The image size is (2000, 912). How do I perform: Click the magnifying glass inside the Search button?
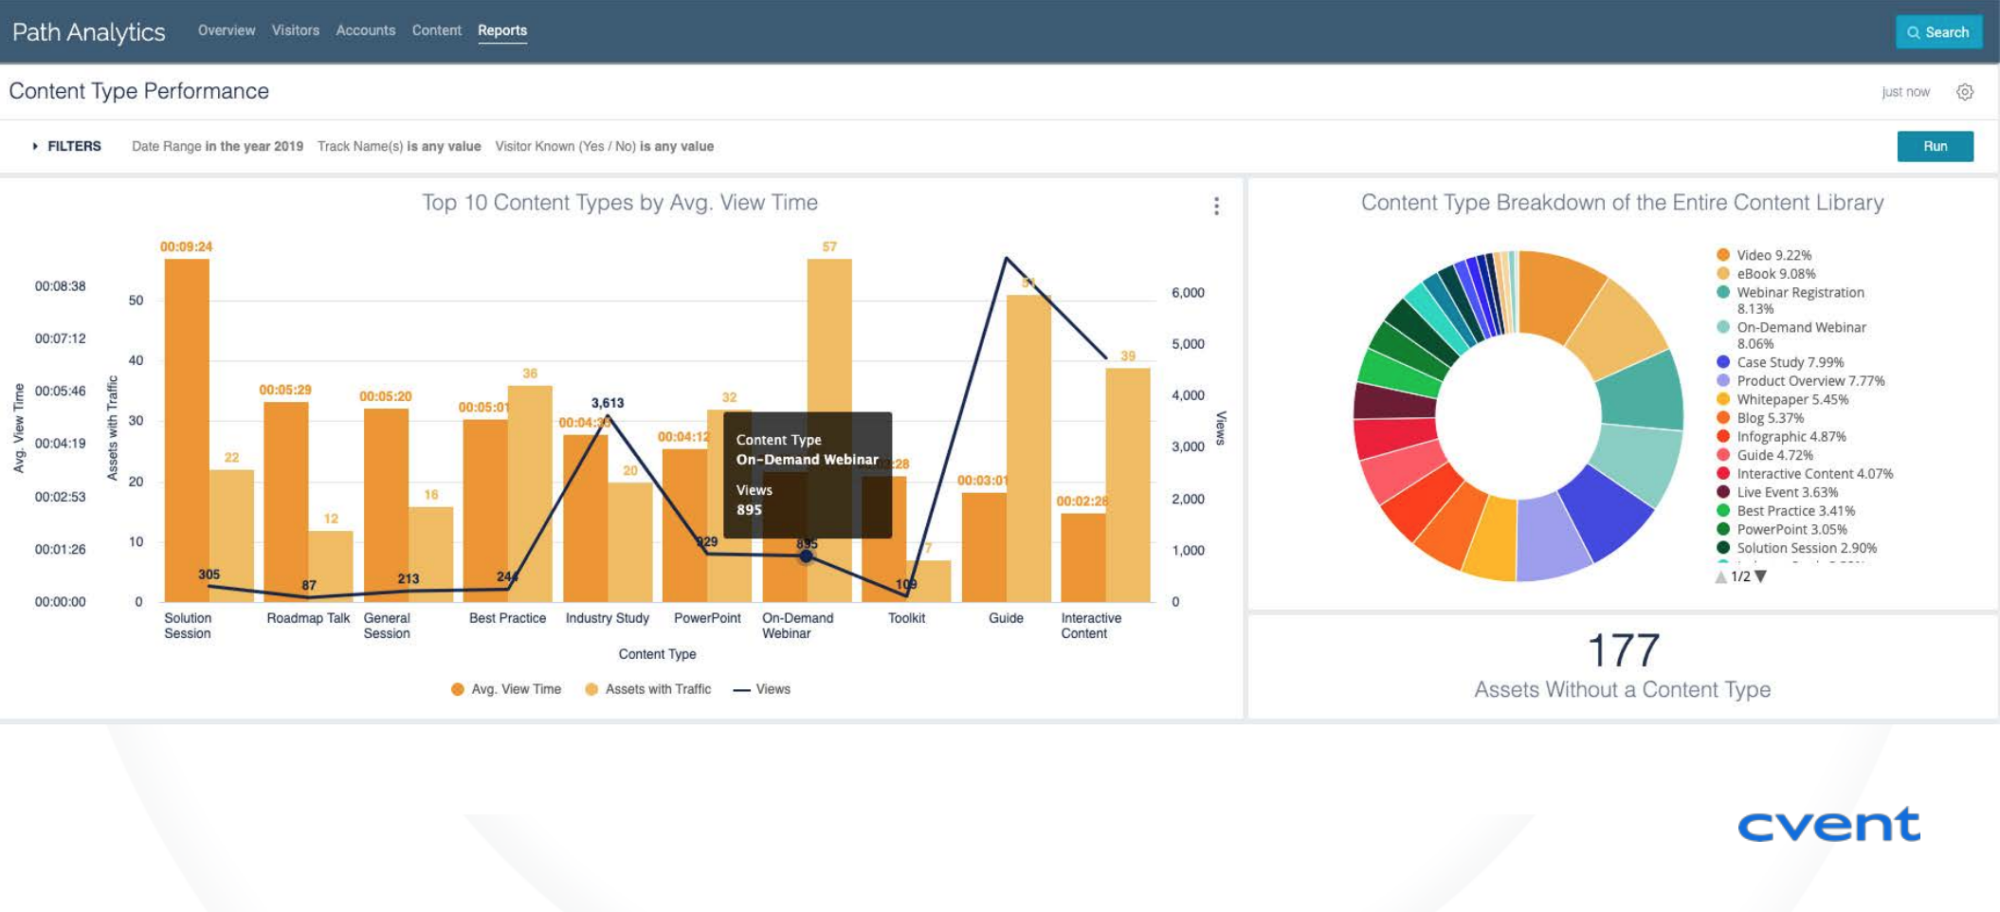(1913, 31)
